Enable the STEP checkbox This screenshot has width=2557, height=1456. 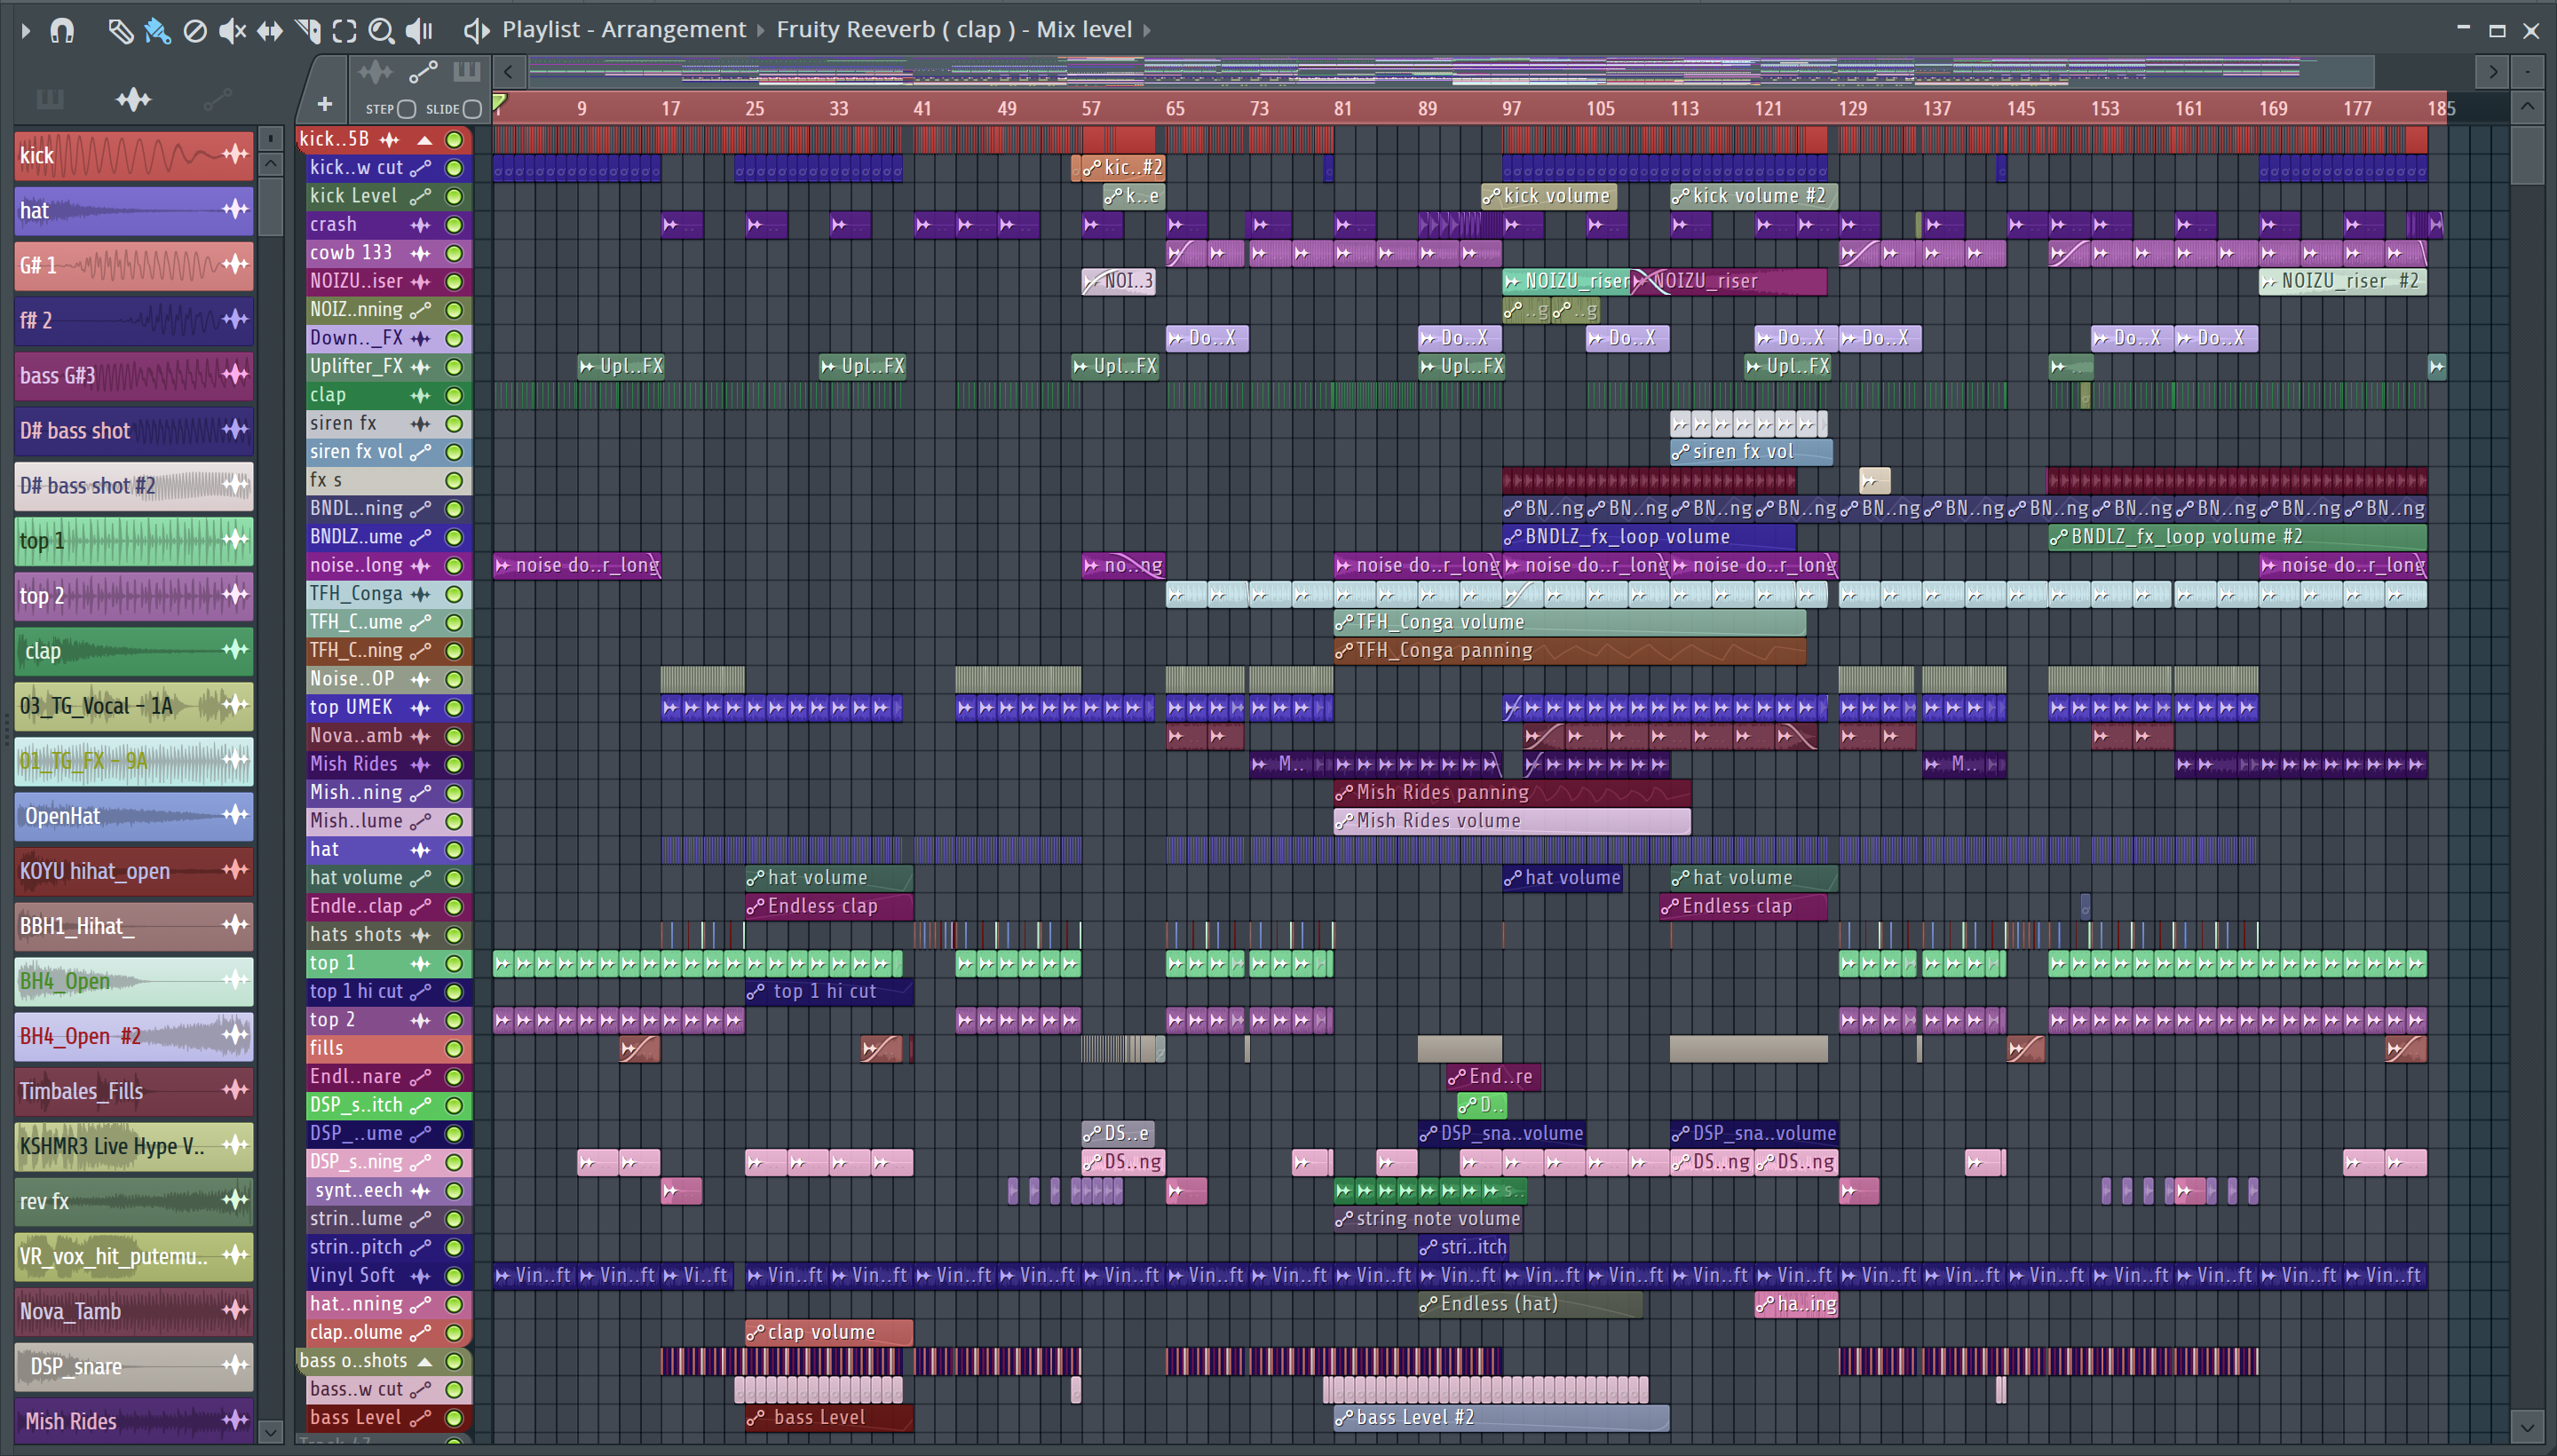406,108
